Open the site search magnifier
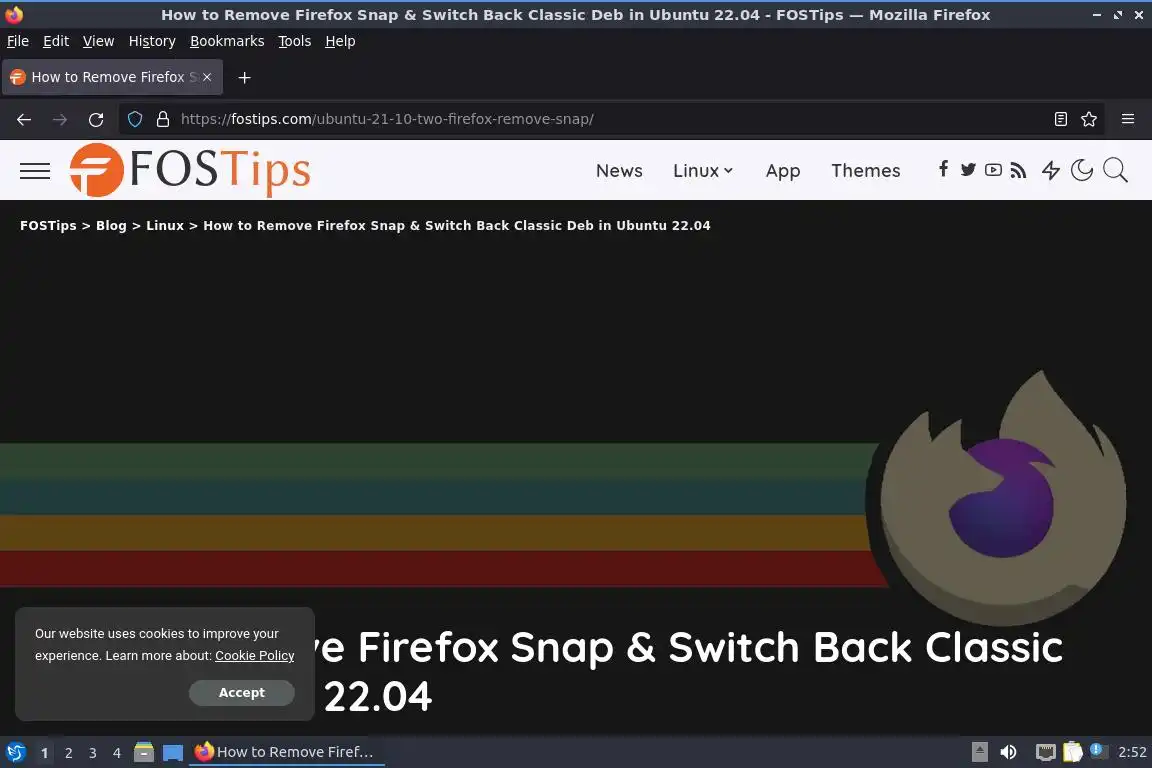1152x768 pixels. [1115, 171]
